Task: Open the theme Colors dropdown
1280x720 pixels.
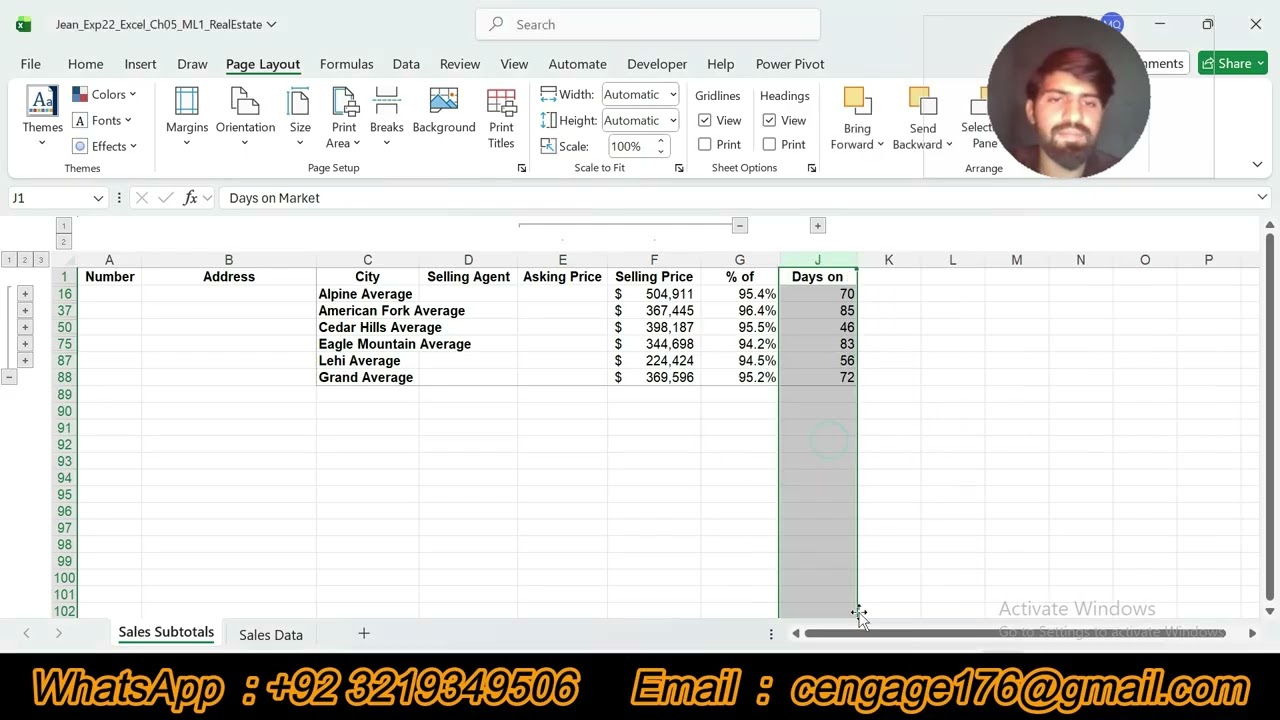Action: (x=105, y=94)
